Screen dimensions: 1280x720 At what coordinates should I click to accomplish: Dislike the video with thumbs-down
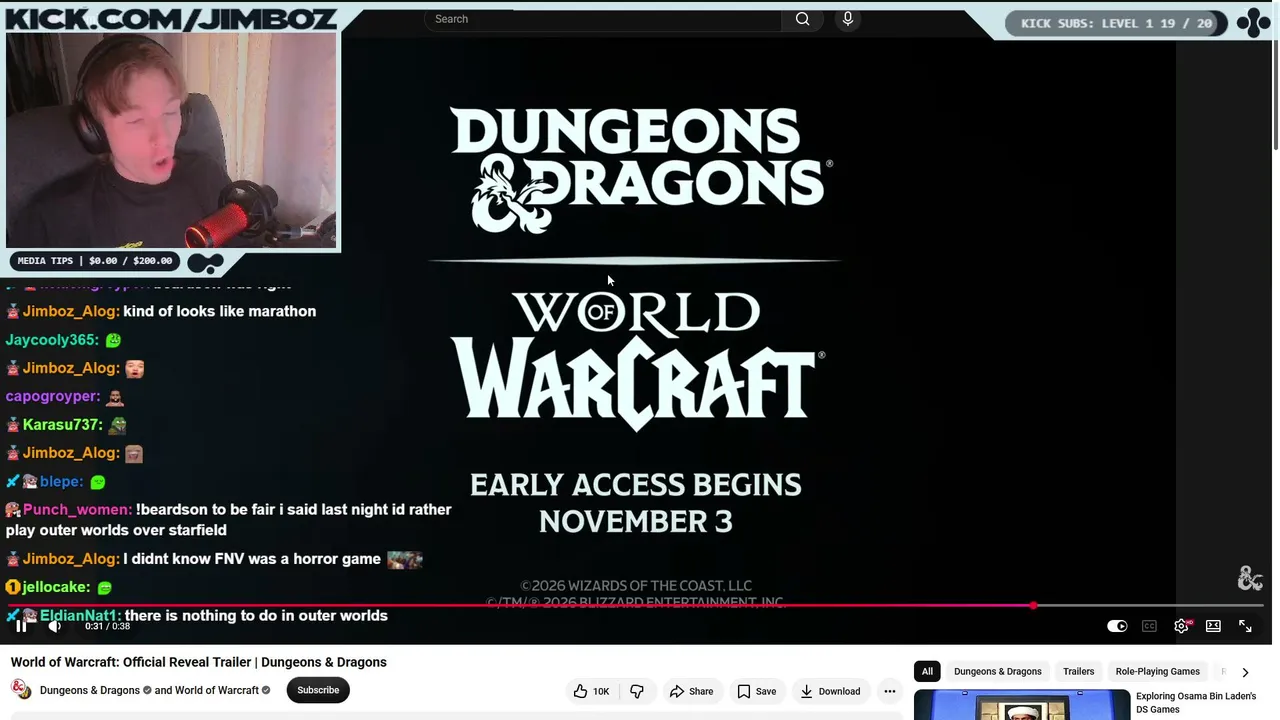click(637, 691)
